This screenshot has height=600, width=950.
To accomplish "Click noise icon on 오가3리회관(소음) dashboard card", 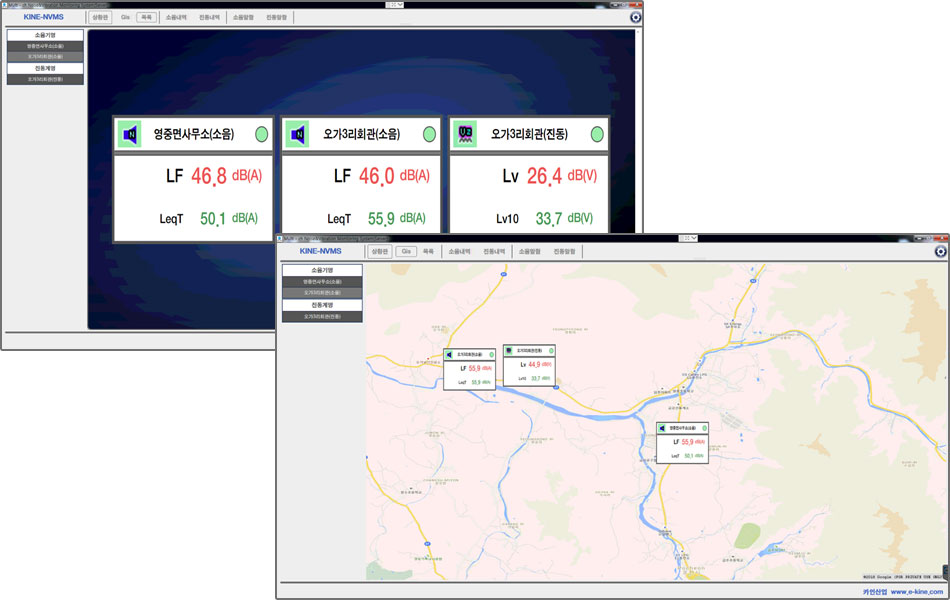I will [x=297, y=134].
